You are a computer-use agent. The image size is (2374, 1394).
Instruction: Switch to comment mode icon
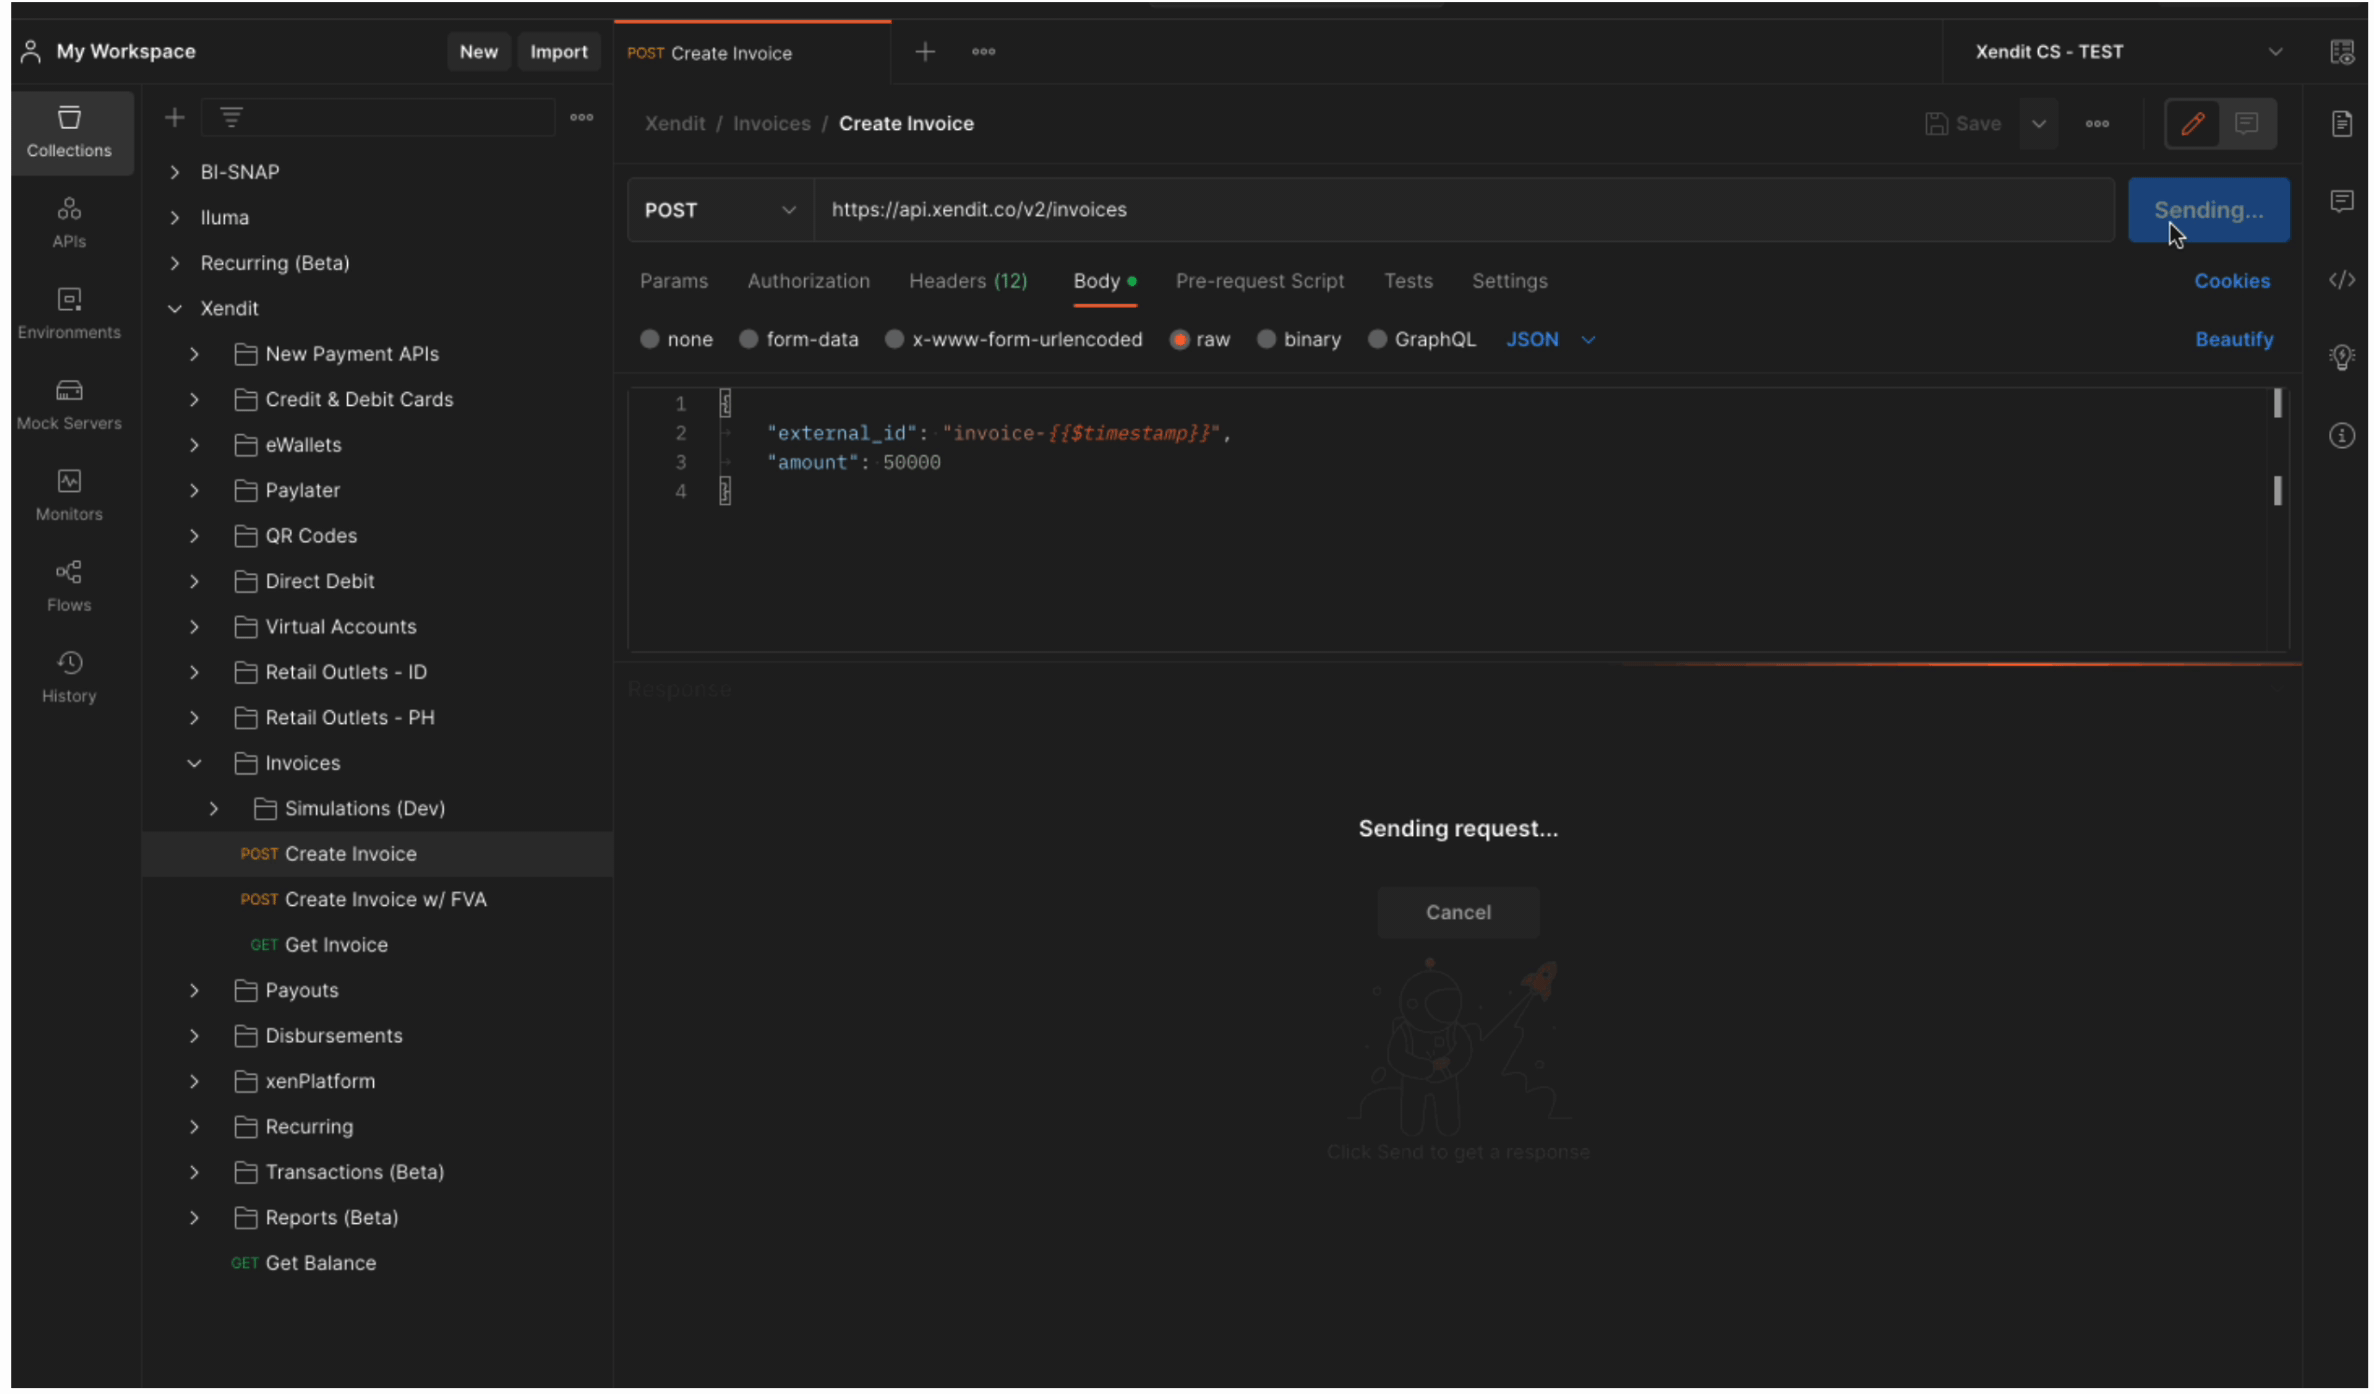pos(2247,124)
